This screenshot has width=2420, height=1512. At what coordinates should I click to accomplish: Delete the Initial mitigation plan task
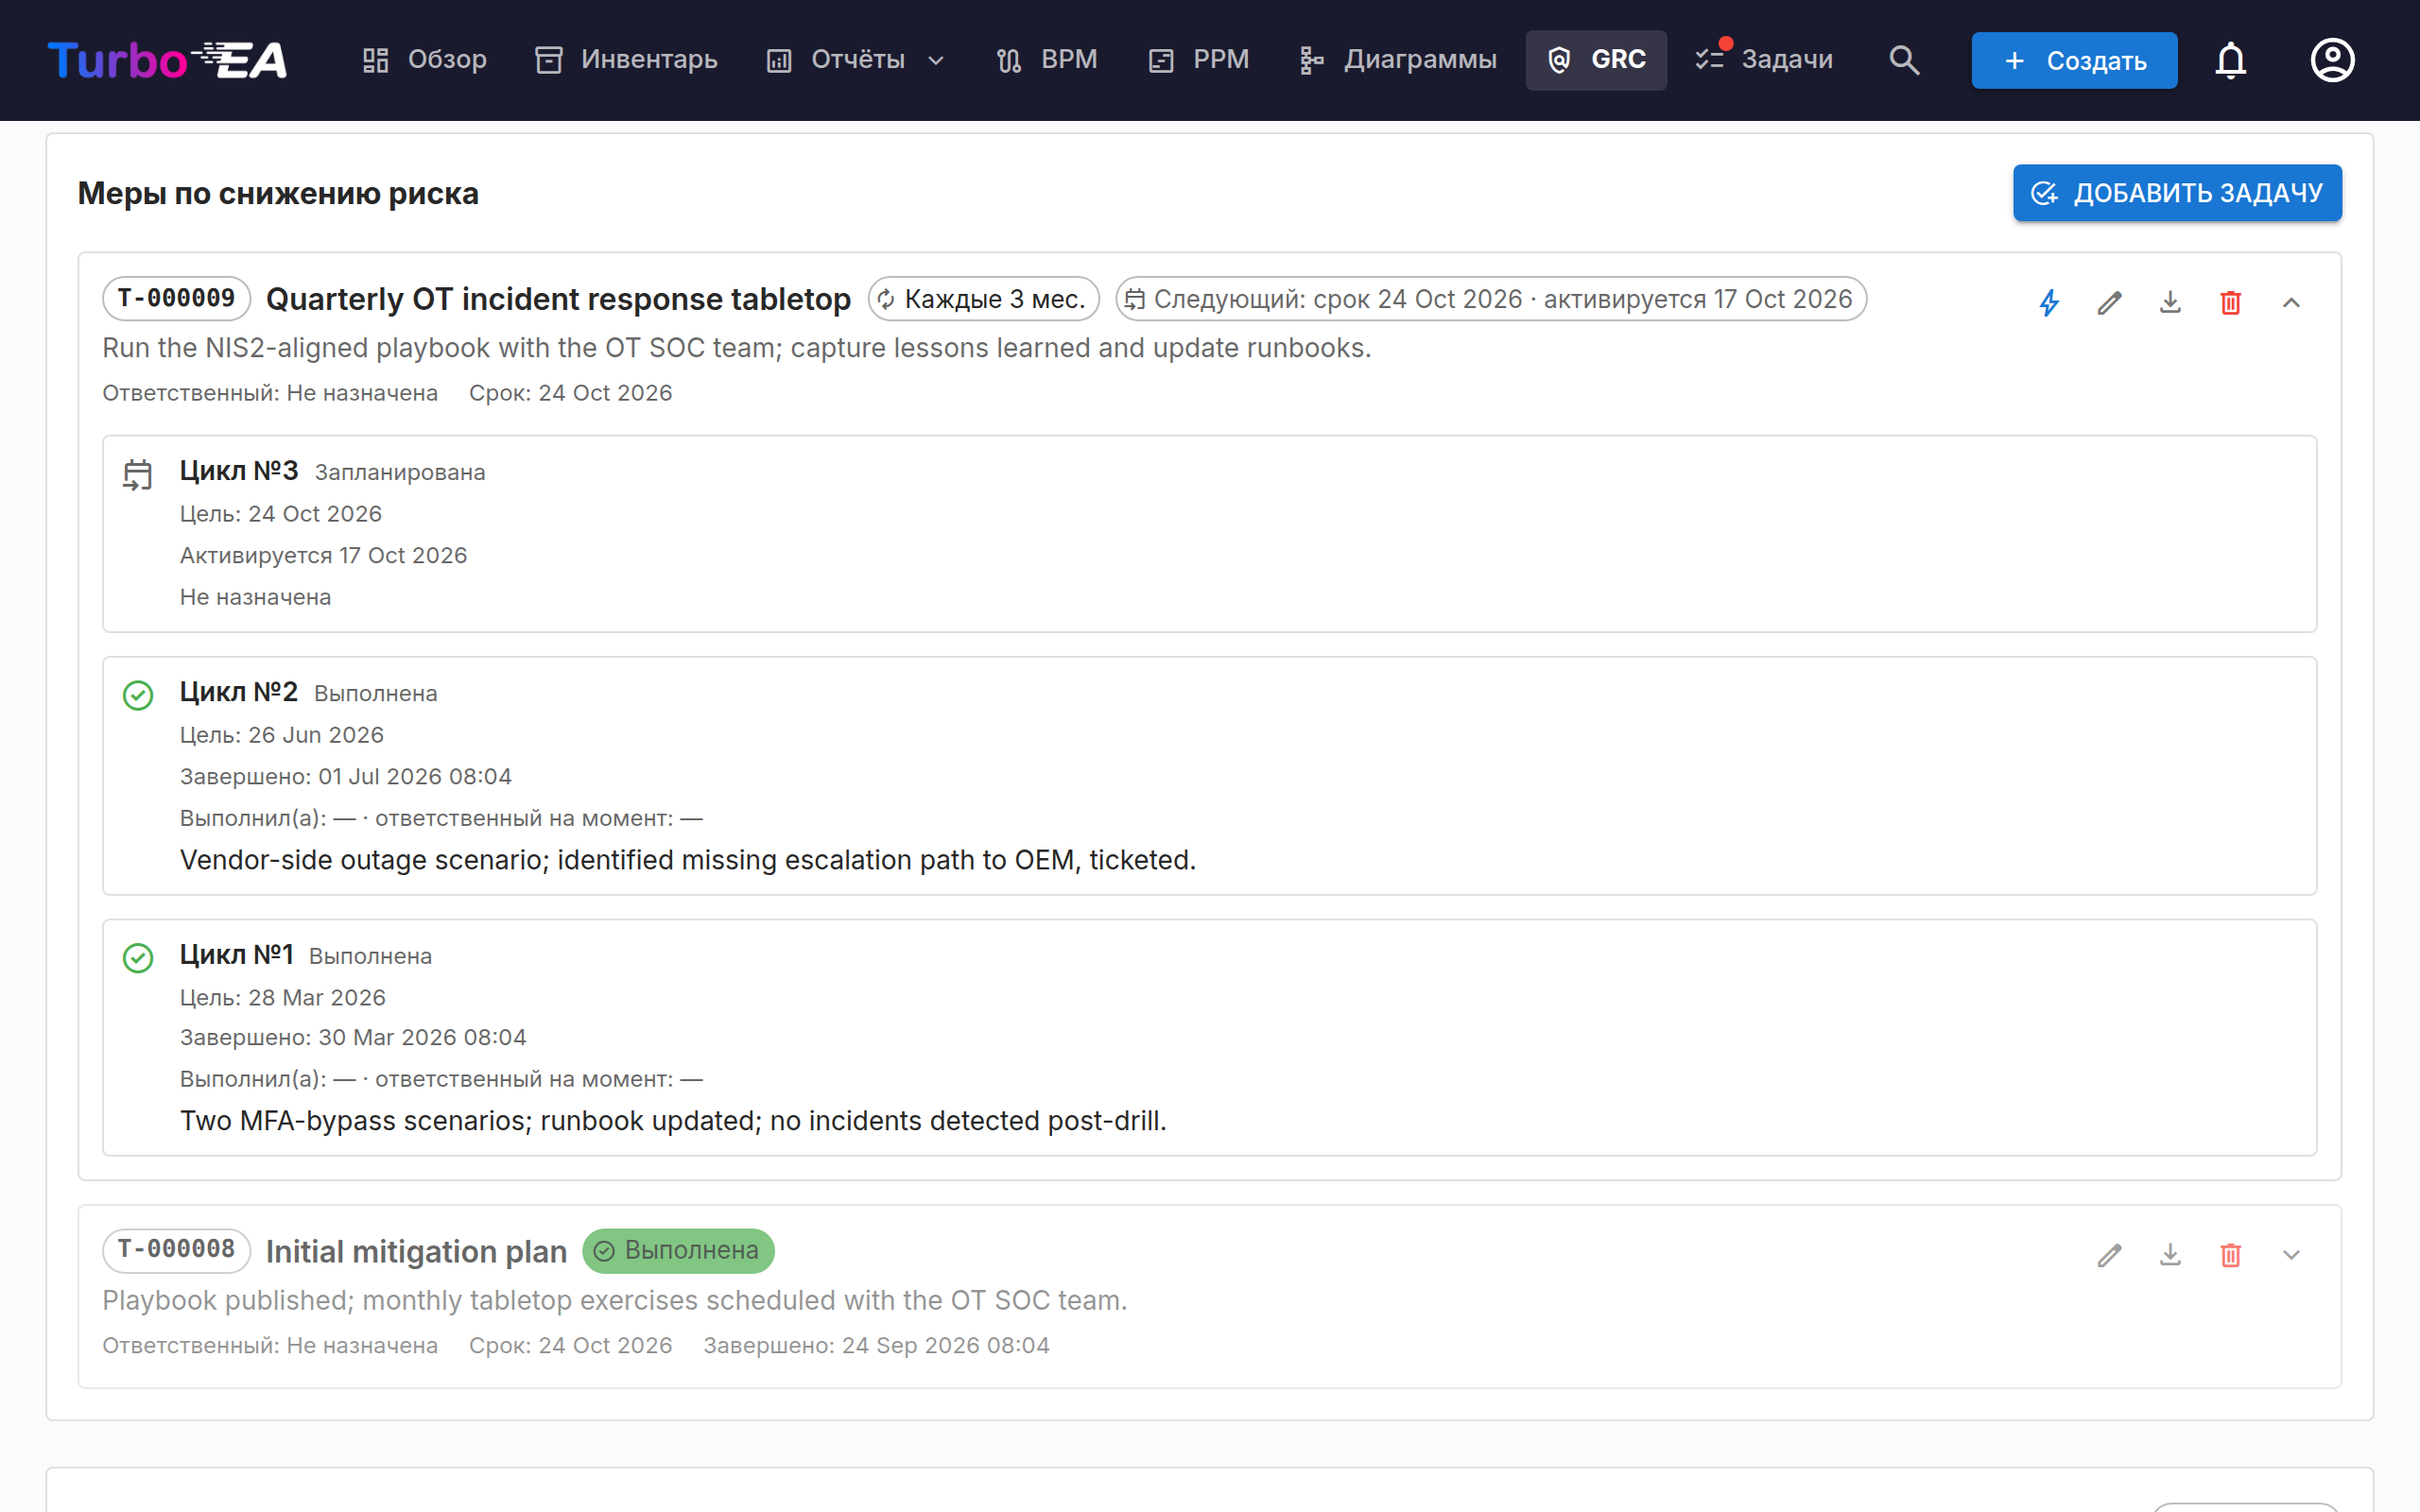(x=2230, y=1254)
